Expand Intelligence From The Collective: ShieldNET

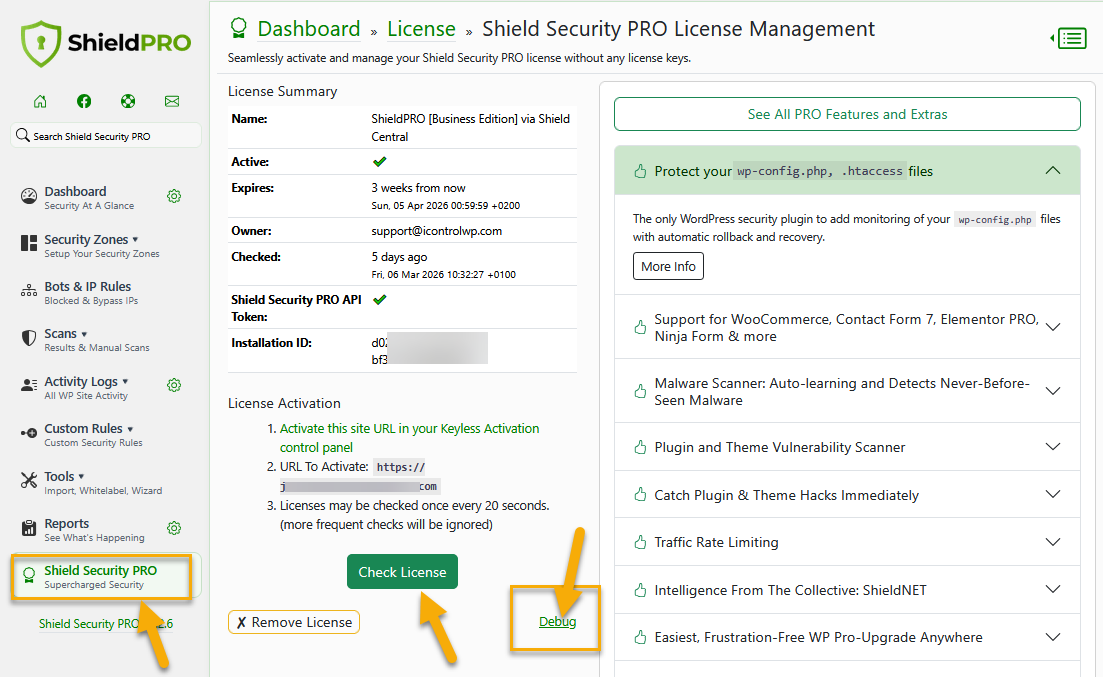pos(847,590)
